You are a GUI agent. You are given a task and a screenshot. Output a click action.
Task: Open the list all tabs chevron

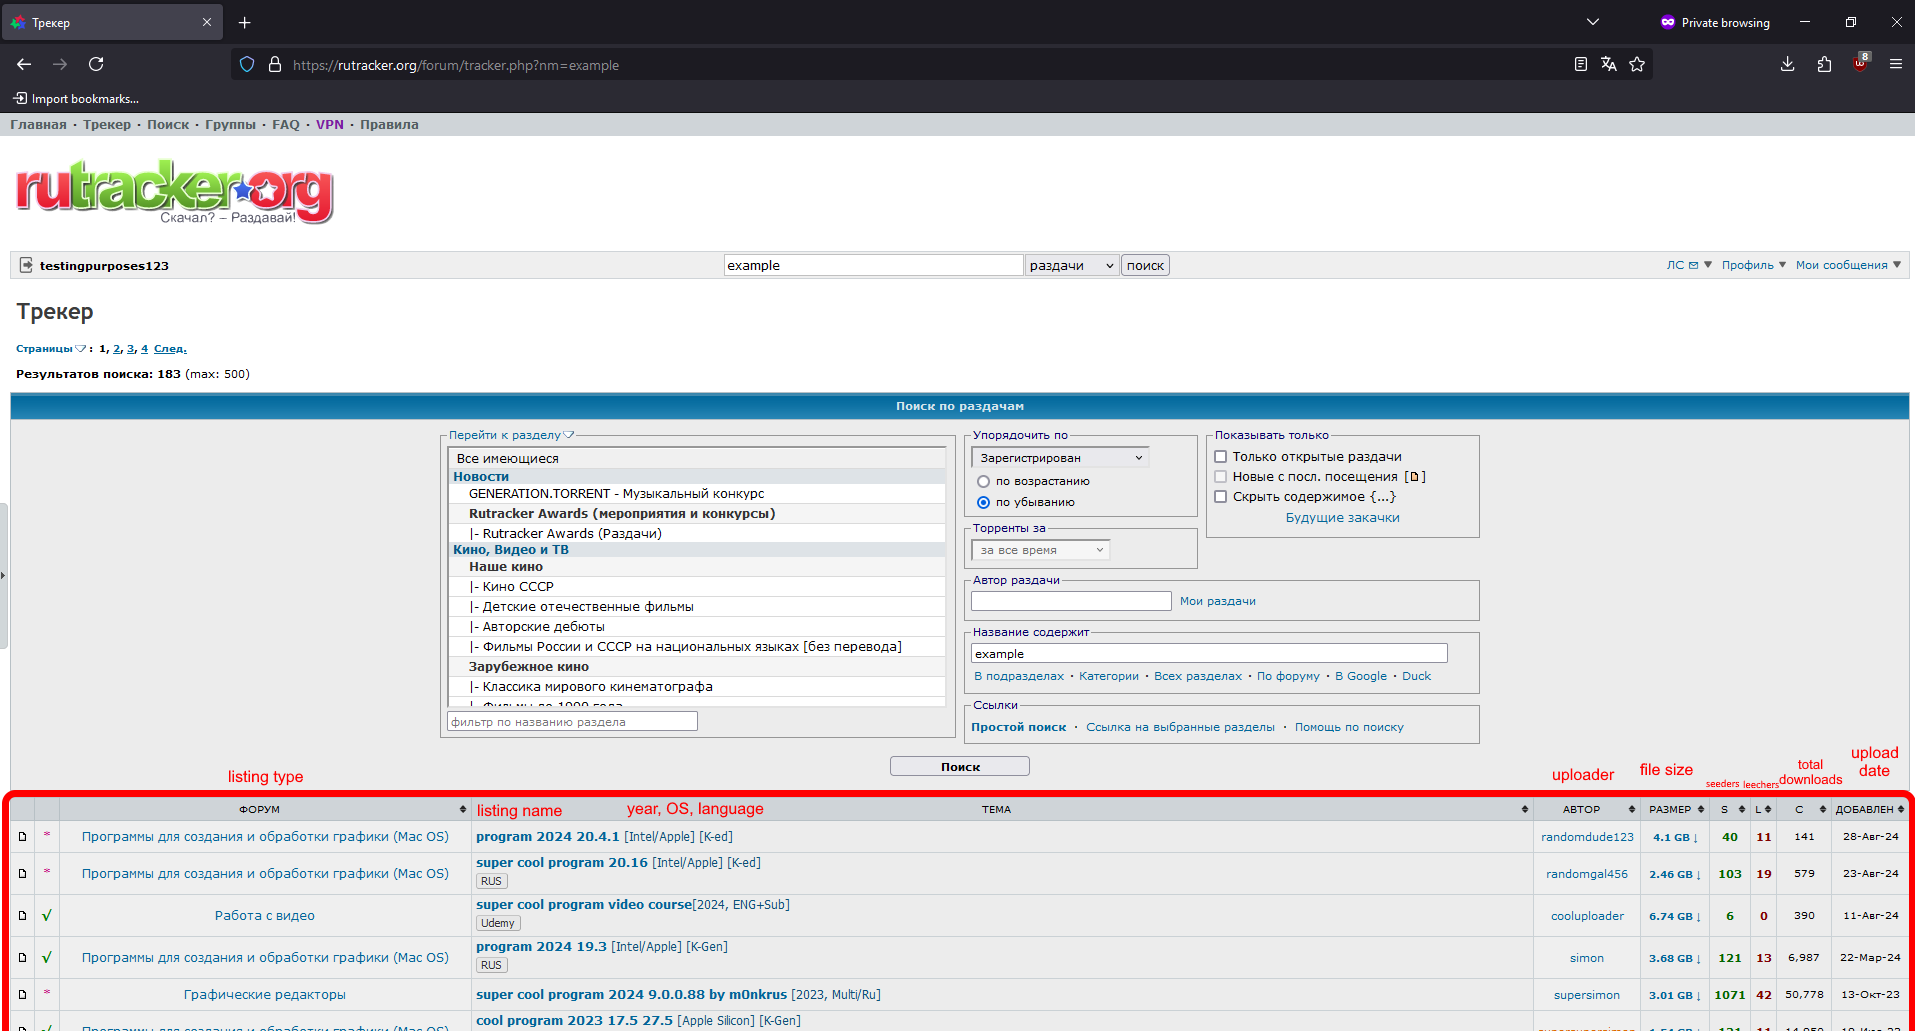pyautogui.click(x=1593, y=22)
